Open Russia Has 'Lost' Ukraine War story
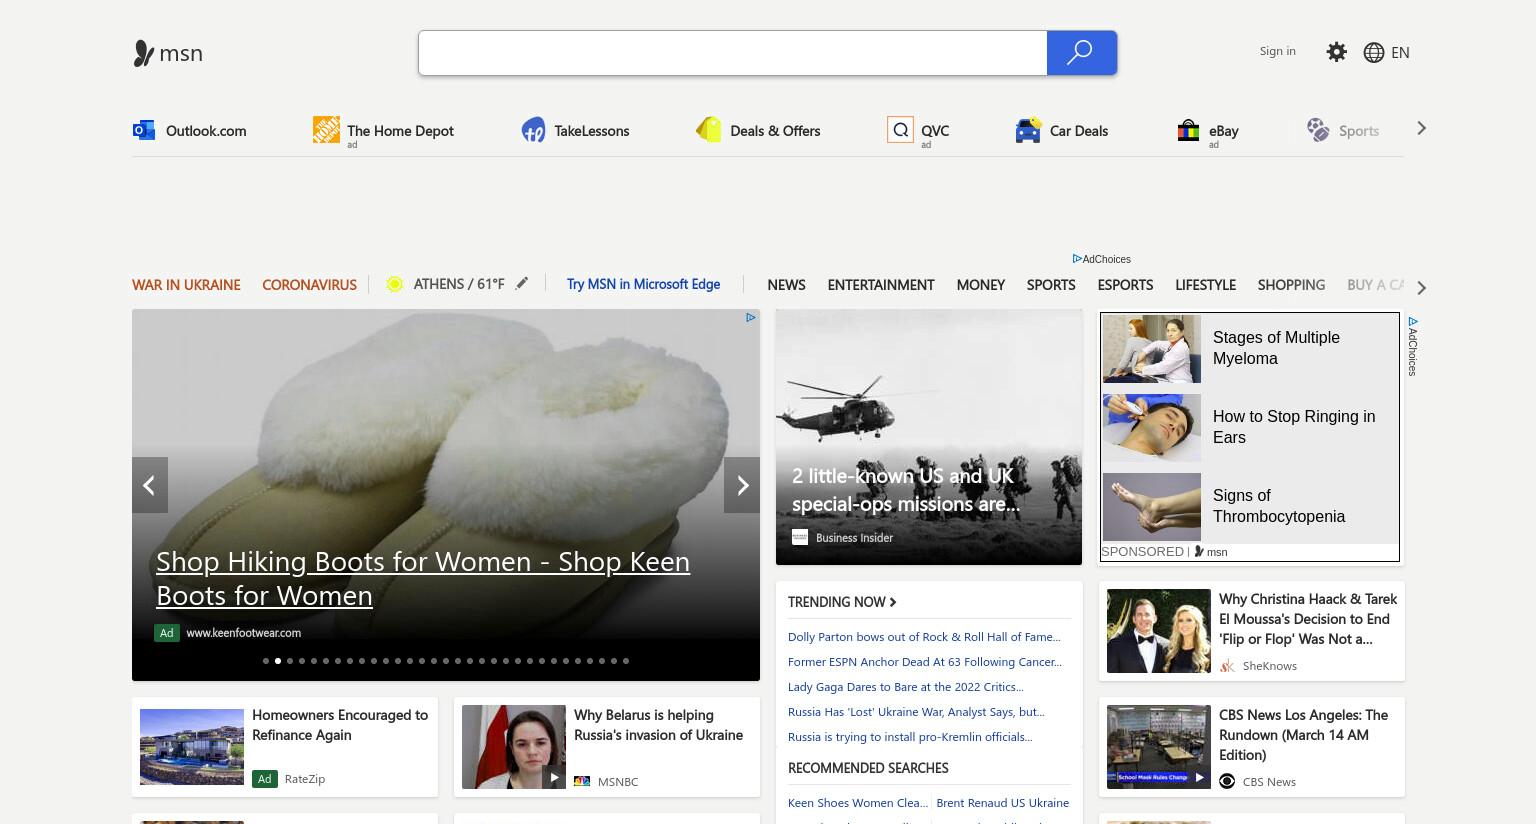The image size is (1536, 824). [x=916, y=712]
